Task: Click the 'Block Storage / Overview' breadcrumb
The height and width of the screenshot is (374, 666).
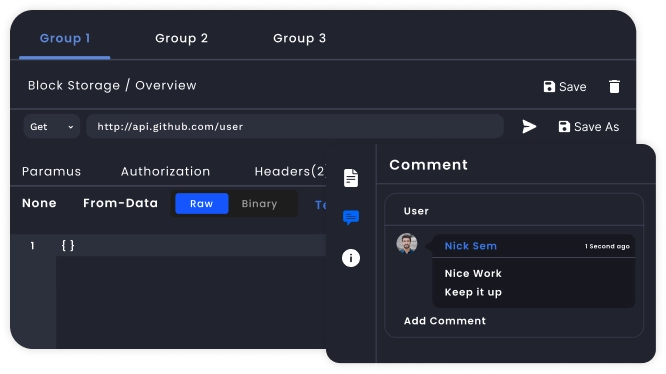Action: click(x=112, y=86)
